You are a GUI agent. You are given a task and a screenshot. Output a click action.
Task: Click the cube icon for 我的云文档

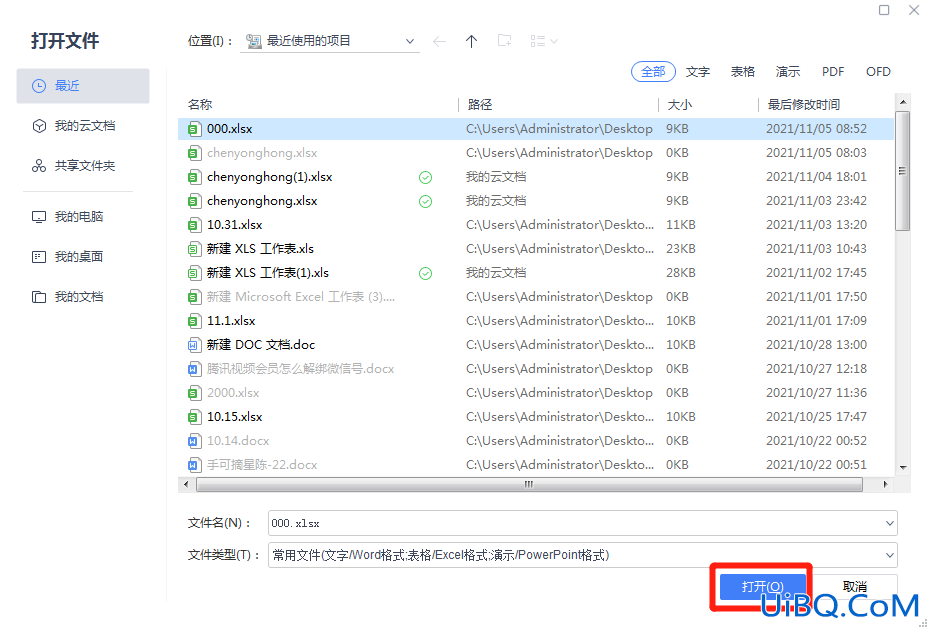[39, 126]
